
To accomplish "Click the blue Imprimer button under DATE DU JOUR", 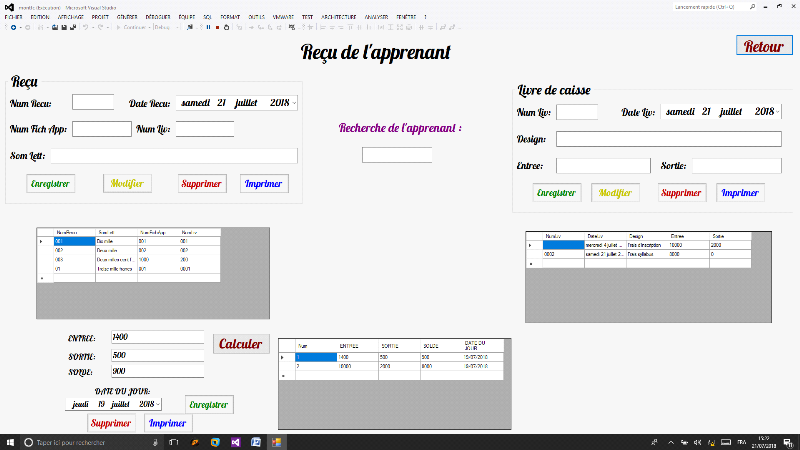I will (168, 423).
